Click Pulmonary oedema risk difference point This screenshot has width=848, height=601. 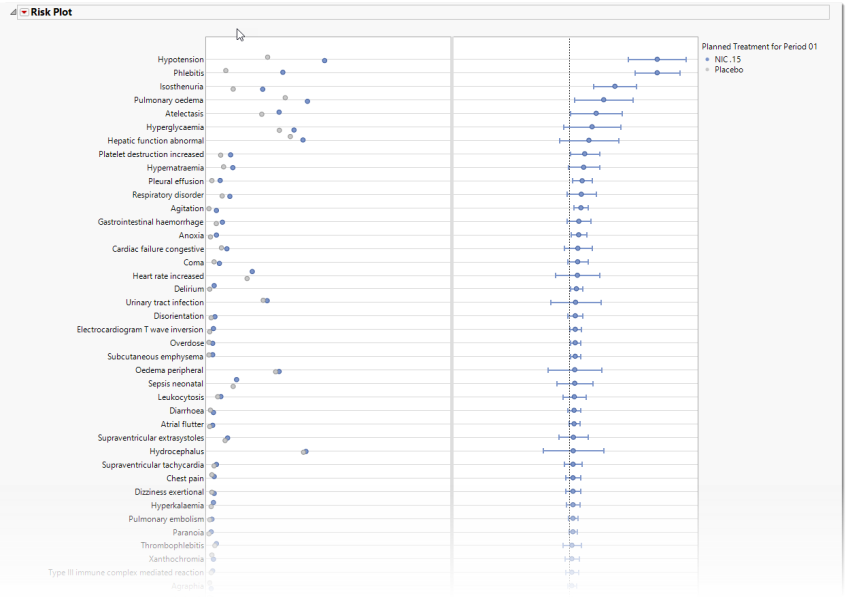(x=604, y=100)
